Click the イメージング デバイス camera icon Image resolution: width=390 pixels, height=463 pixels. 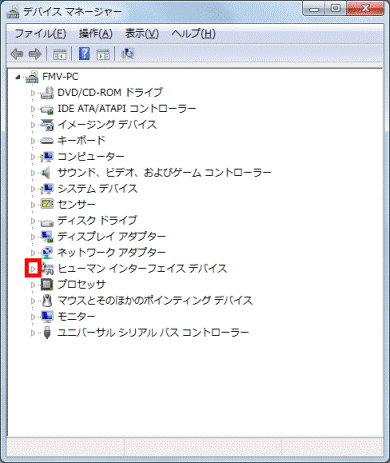[47, 125]
